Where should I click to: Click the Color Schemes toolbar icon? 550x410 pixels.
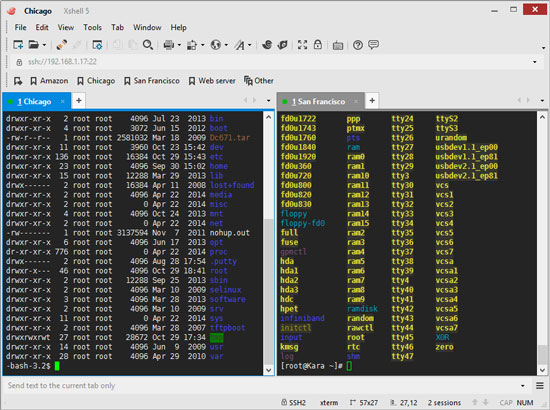pyautogui.click(x=192, y=45)
